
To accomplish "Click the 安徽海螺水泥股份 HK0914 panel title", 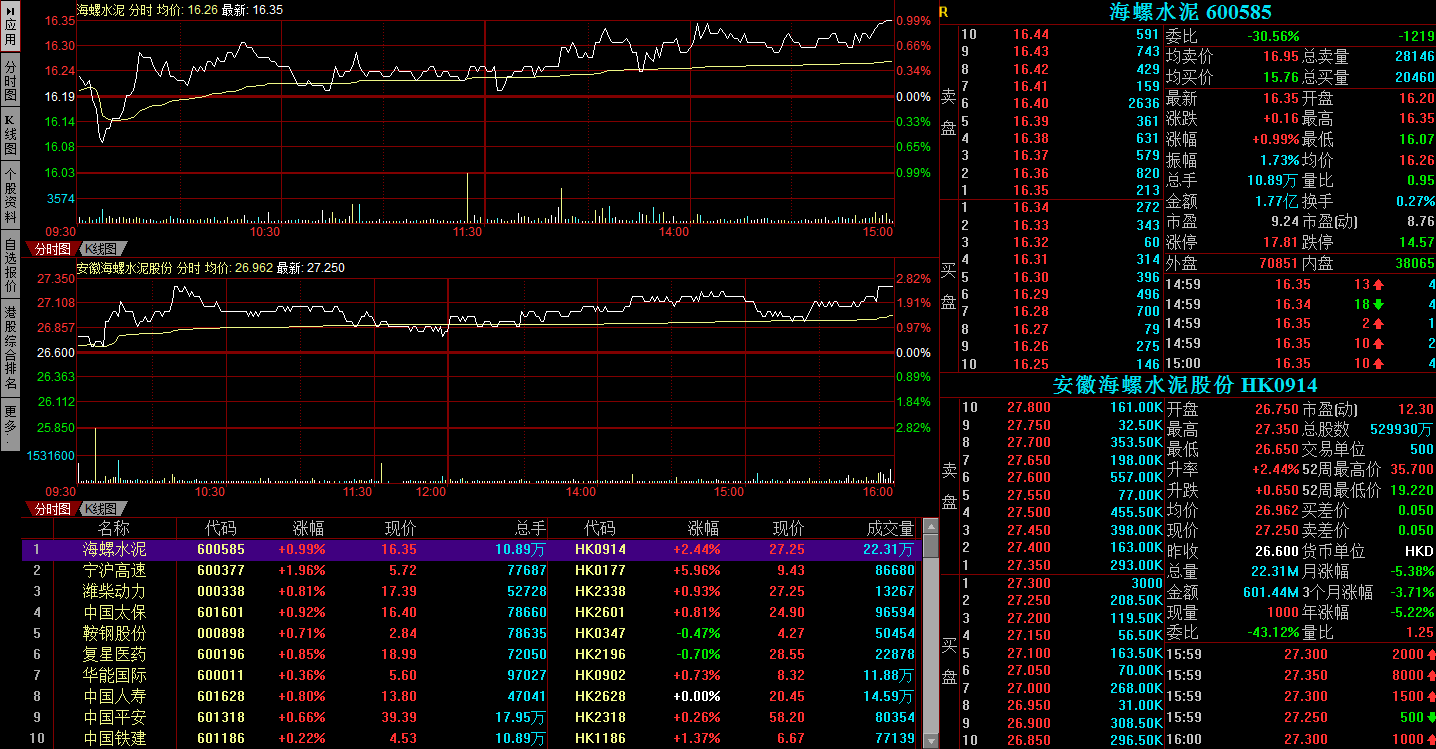I will 1185,385.
